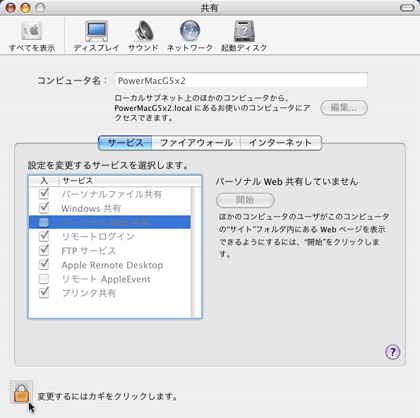Select the プリンタ共有 row label

coord(89,293)
